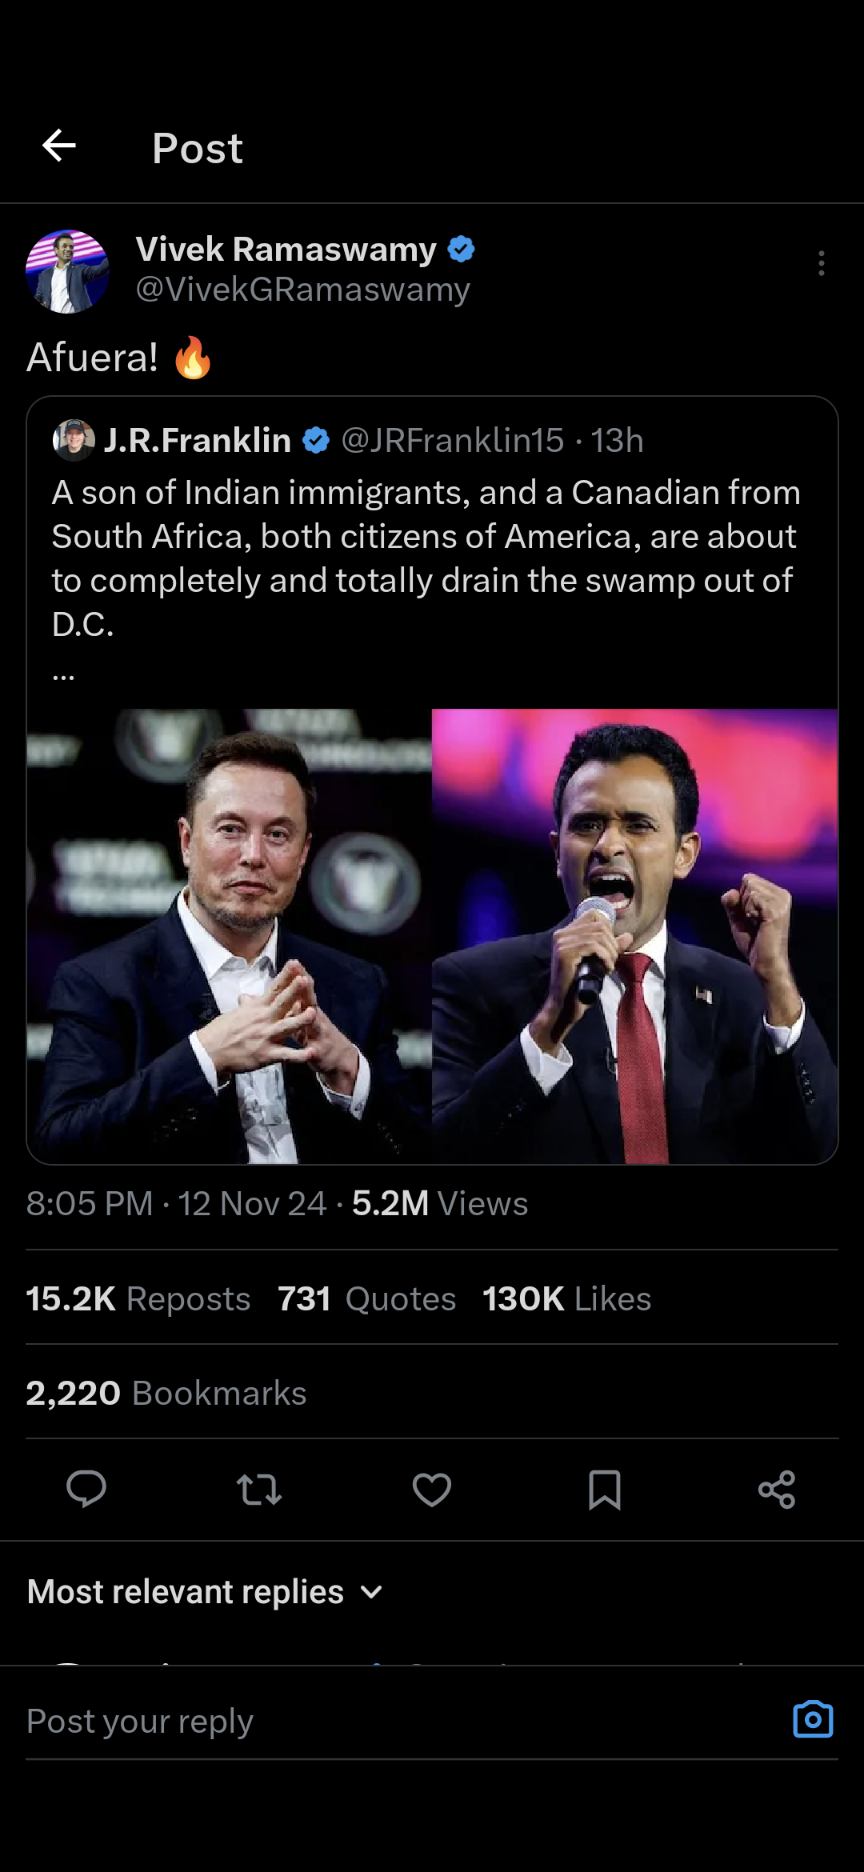Open the @VivekGRamaswamy handle link

click(x=303, y=289)
